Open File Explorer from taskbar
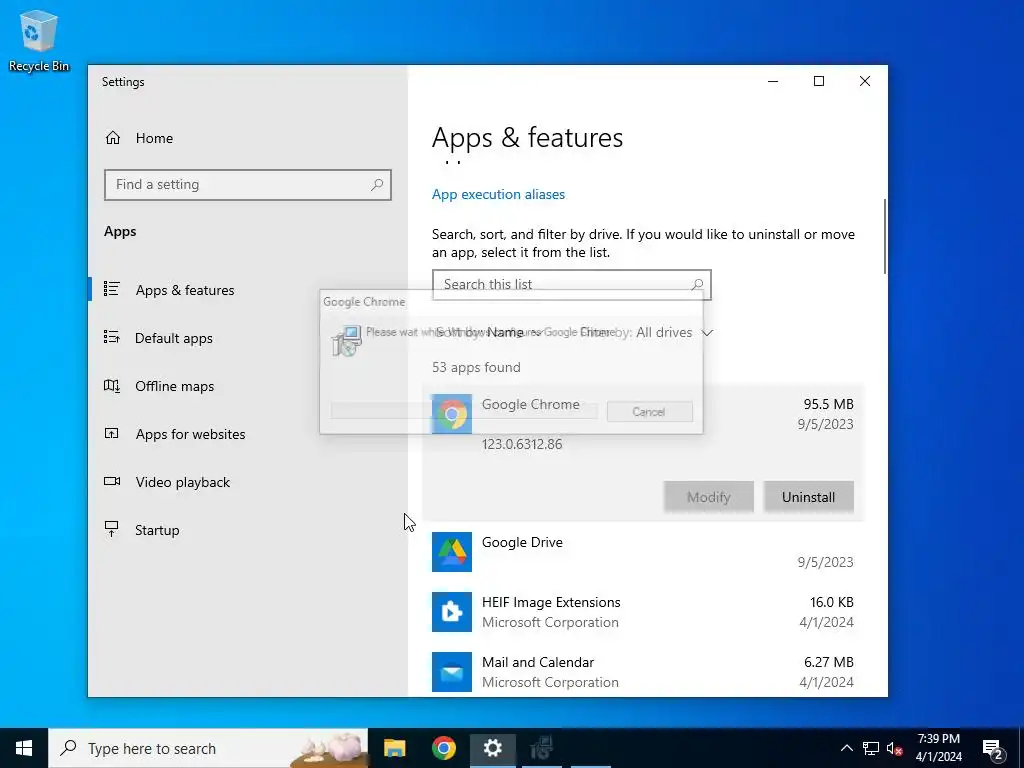 [x=394, y=748]
